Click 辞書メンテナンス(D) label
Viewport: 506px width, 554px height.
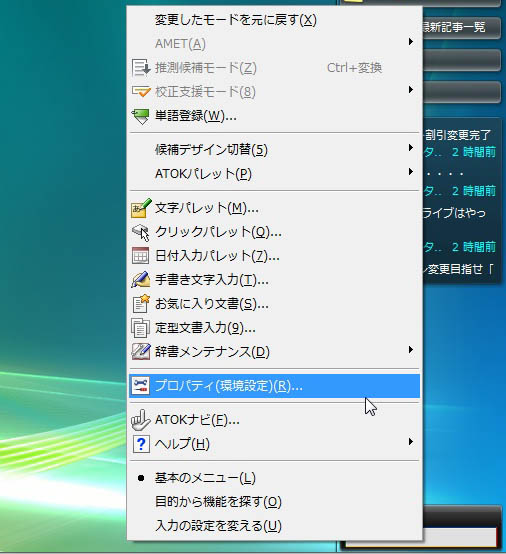click(x=212, y=352)
